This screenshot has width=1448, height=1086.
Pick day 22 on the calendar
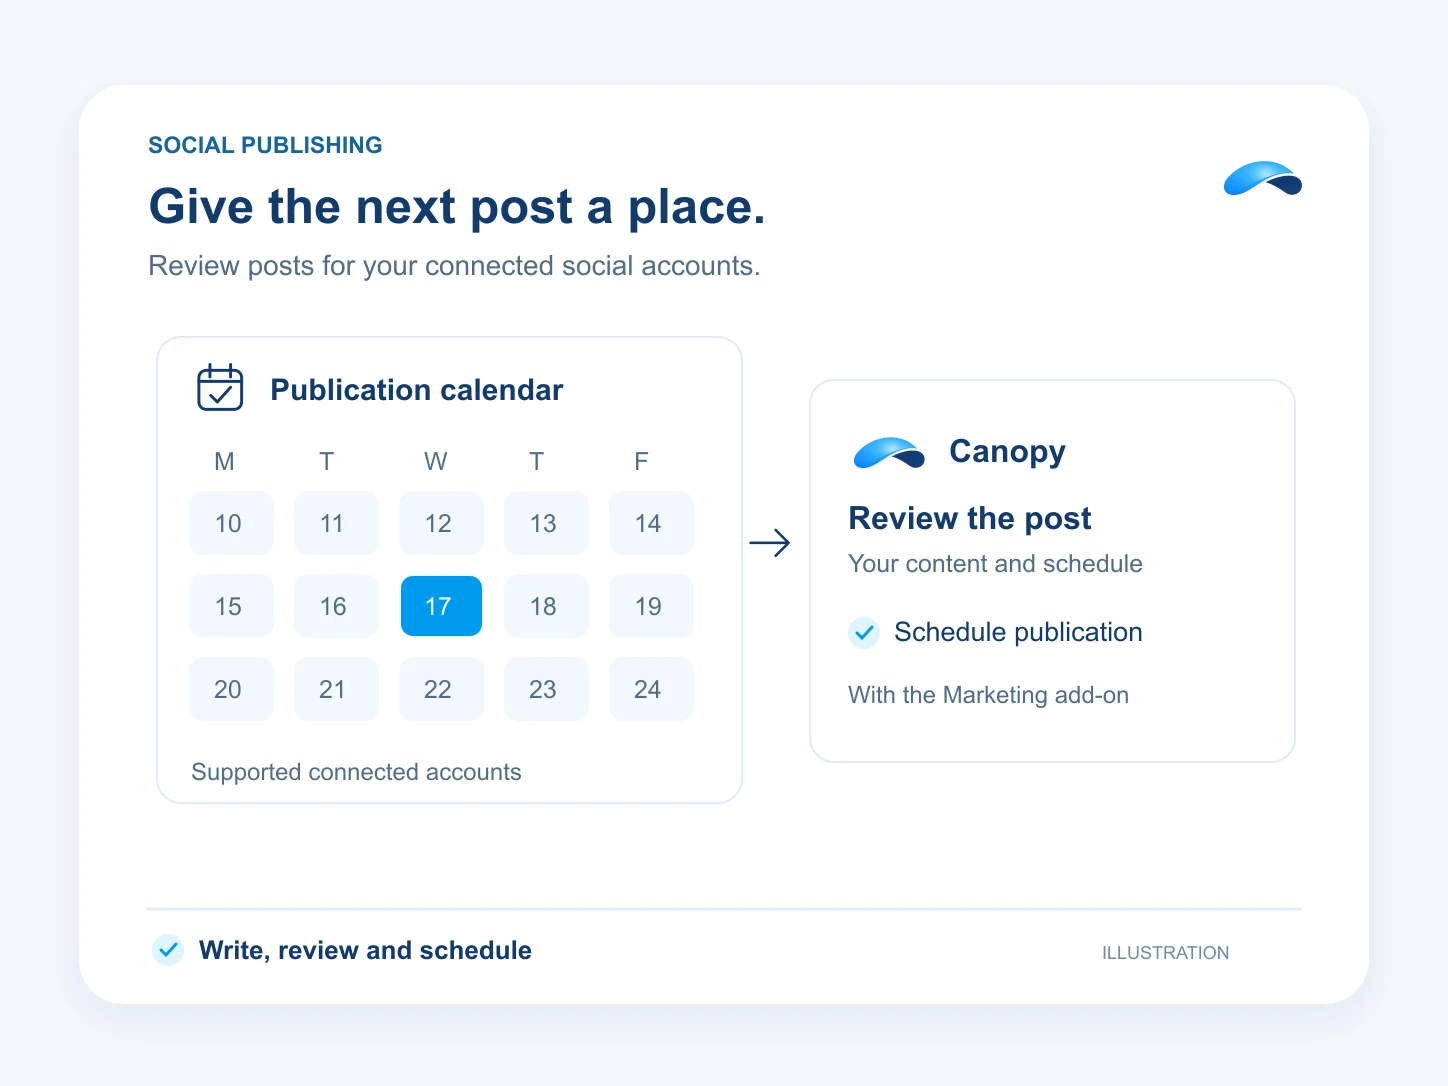click(441, 689)
